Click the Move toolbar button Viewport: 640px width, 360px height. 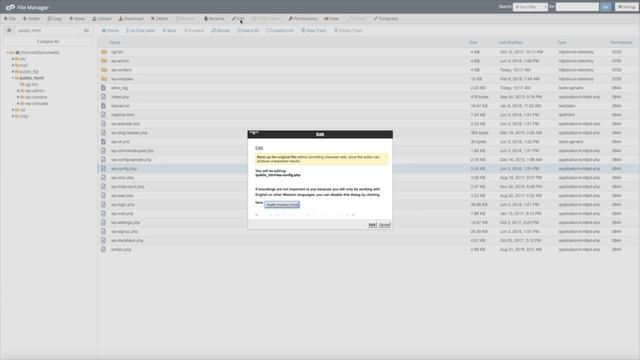[x=77, y=19]
